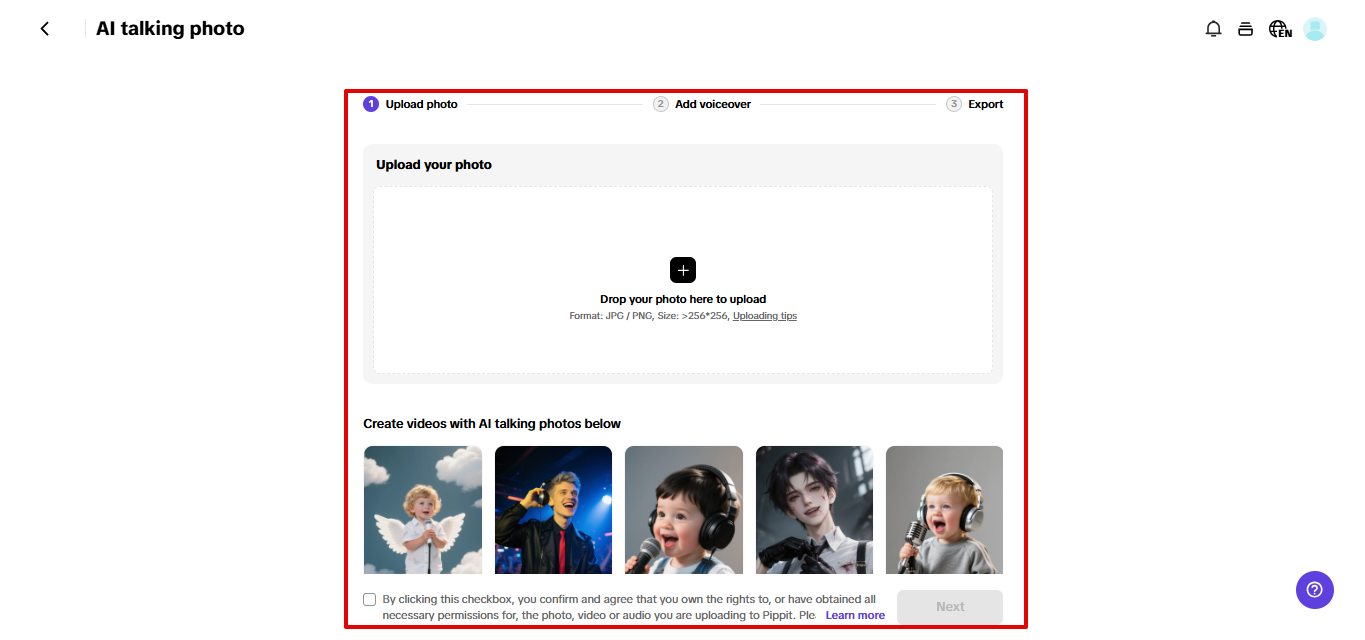Open the notifications bell
This screenshot has width=1365, height=640.
click(1213, 29)
